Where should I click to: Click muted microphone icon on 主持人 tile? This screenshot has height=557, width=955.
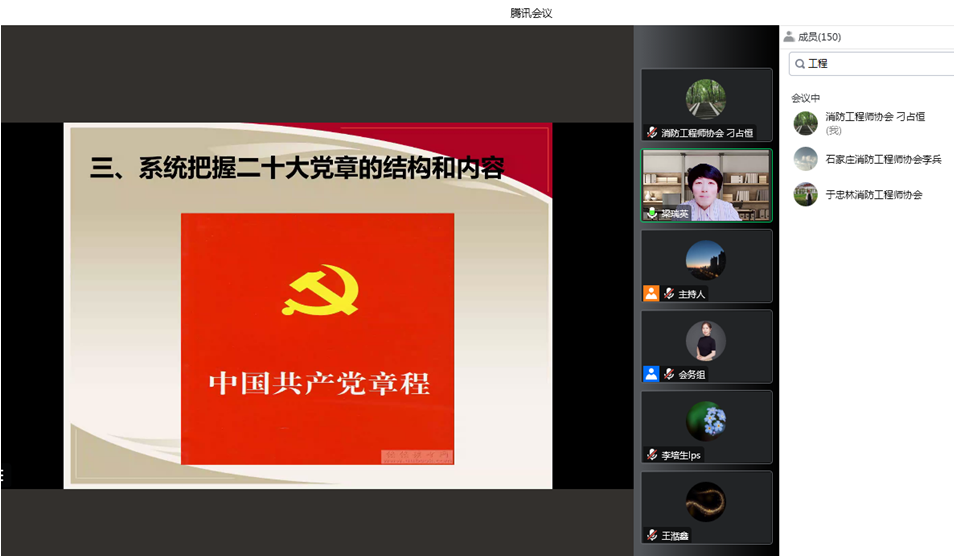coord(669,293)
